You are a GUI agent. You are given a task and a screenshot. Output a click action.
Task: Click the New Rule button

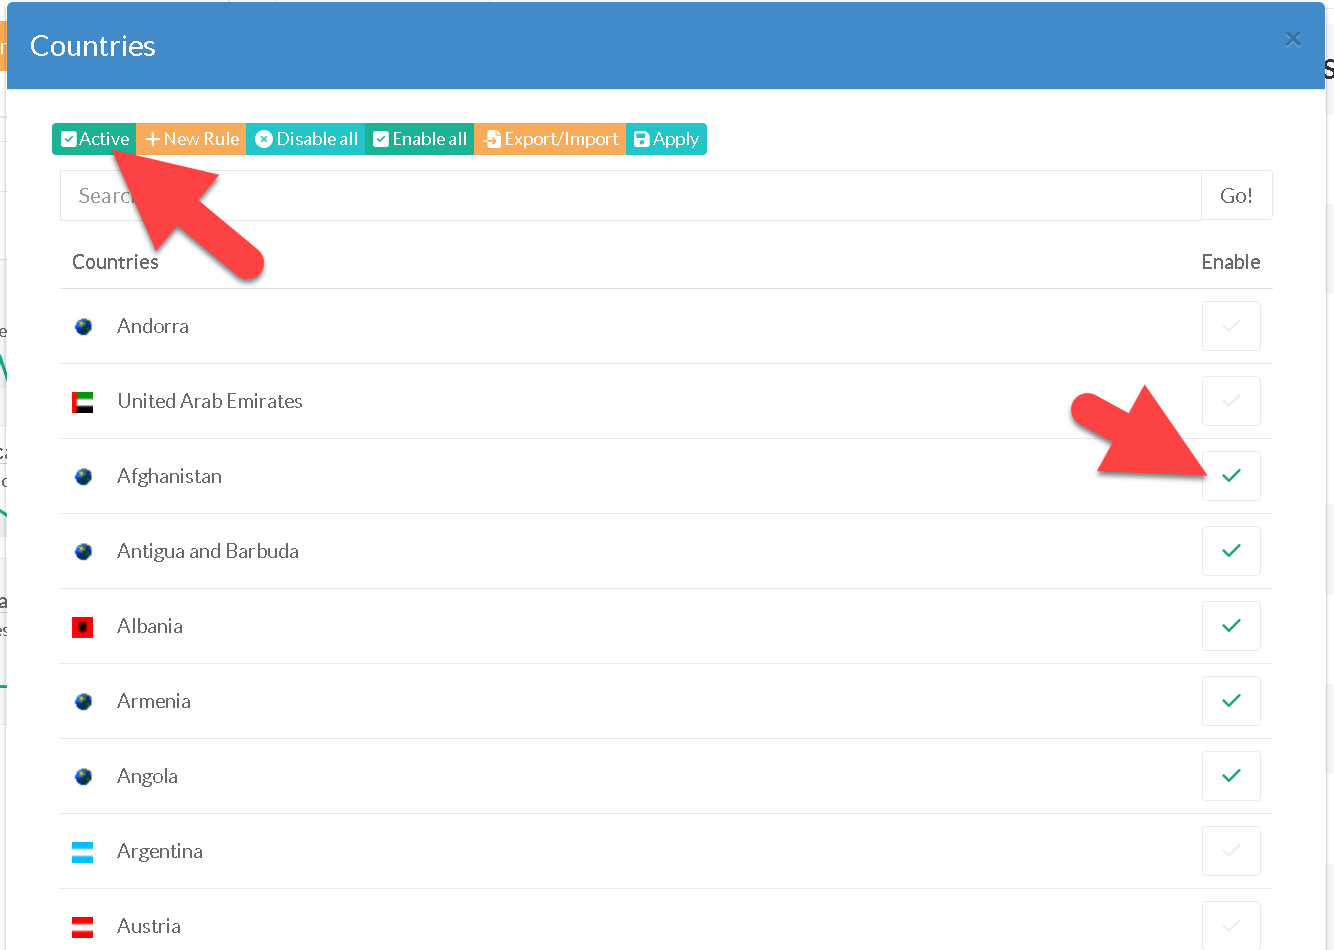pyautogui.click(x=192, y=139)
